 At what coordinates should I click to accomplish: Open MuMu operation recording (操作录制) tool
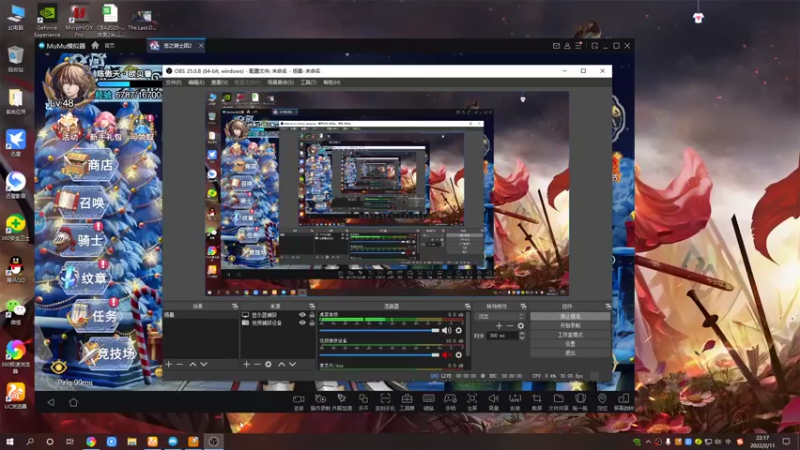(320, 398)
